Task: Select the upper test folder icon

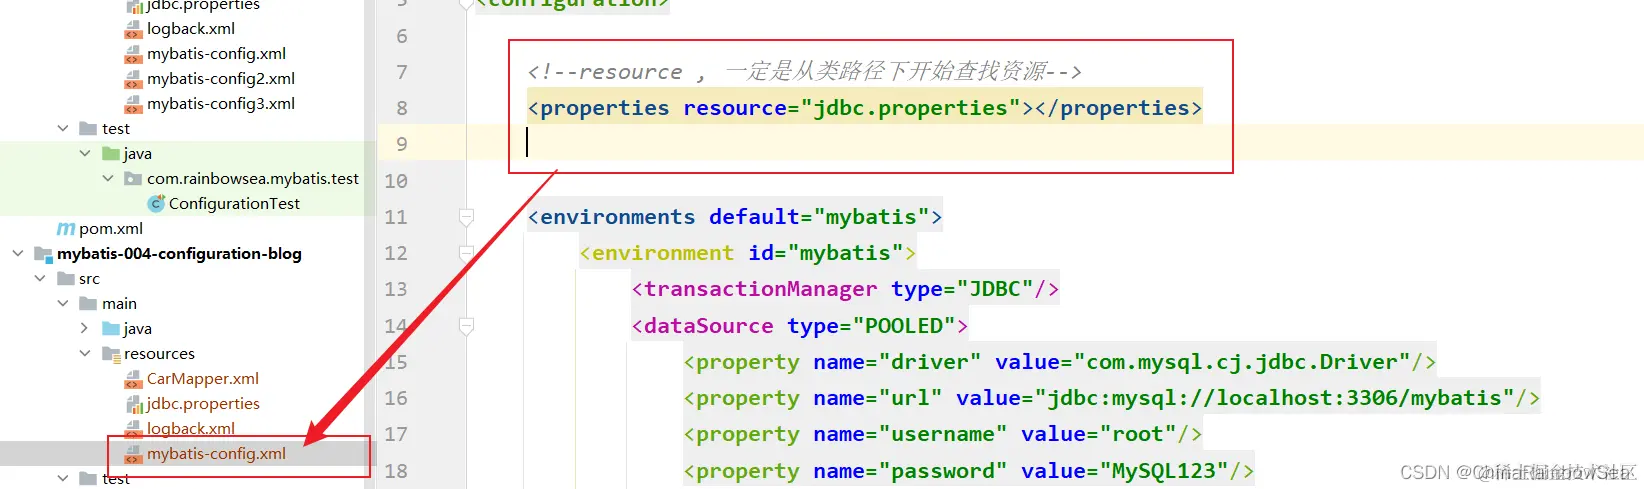Action: coord(88,129)
